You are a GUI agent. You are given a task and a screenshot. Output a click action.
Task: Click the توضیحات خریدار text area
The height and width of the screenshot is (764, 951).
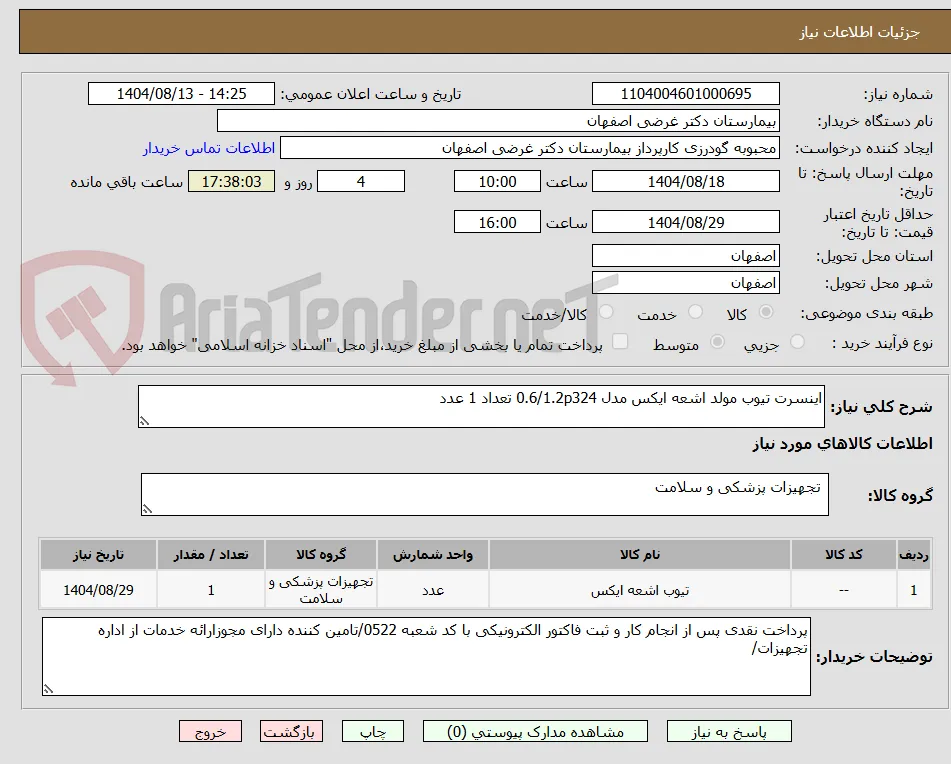point(426,657)
